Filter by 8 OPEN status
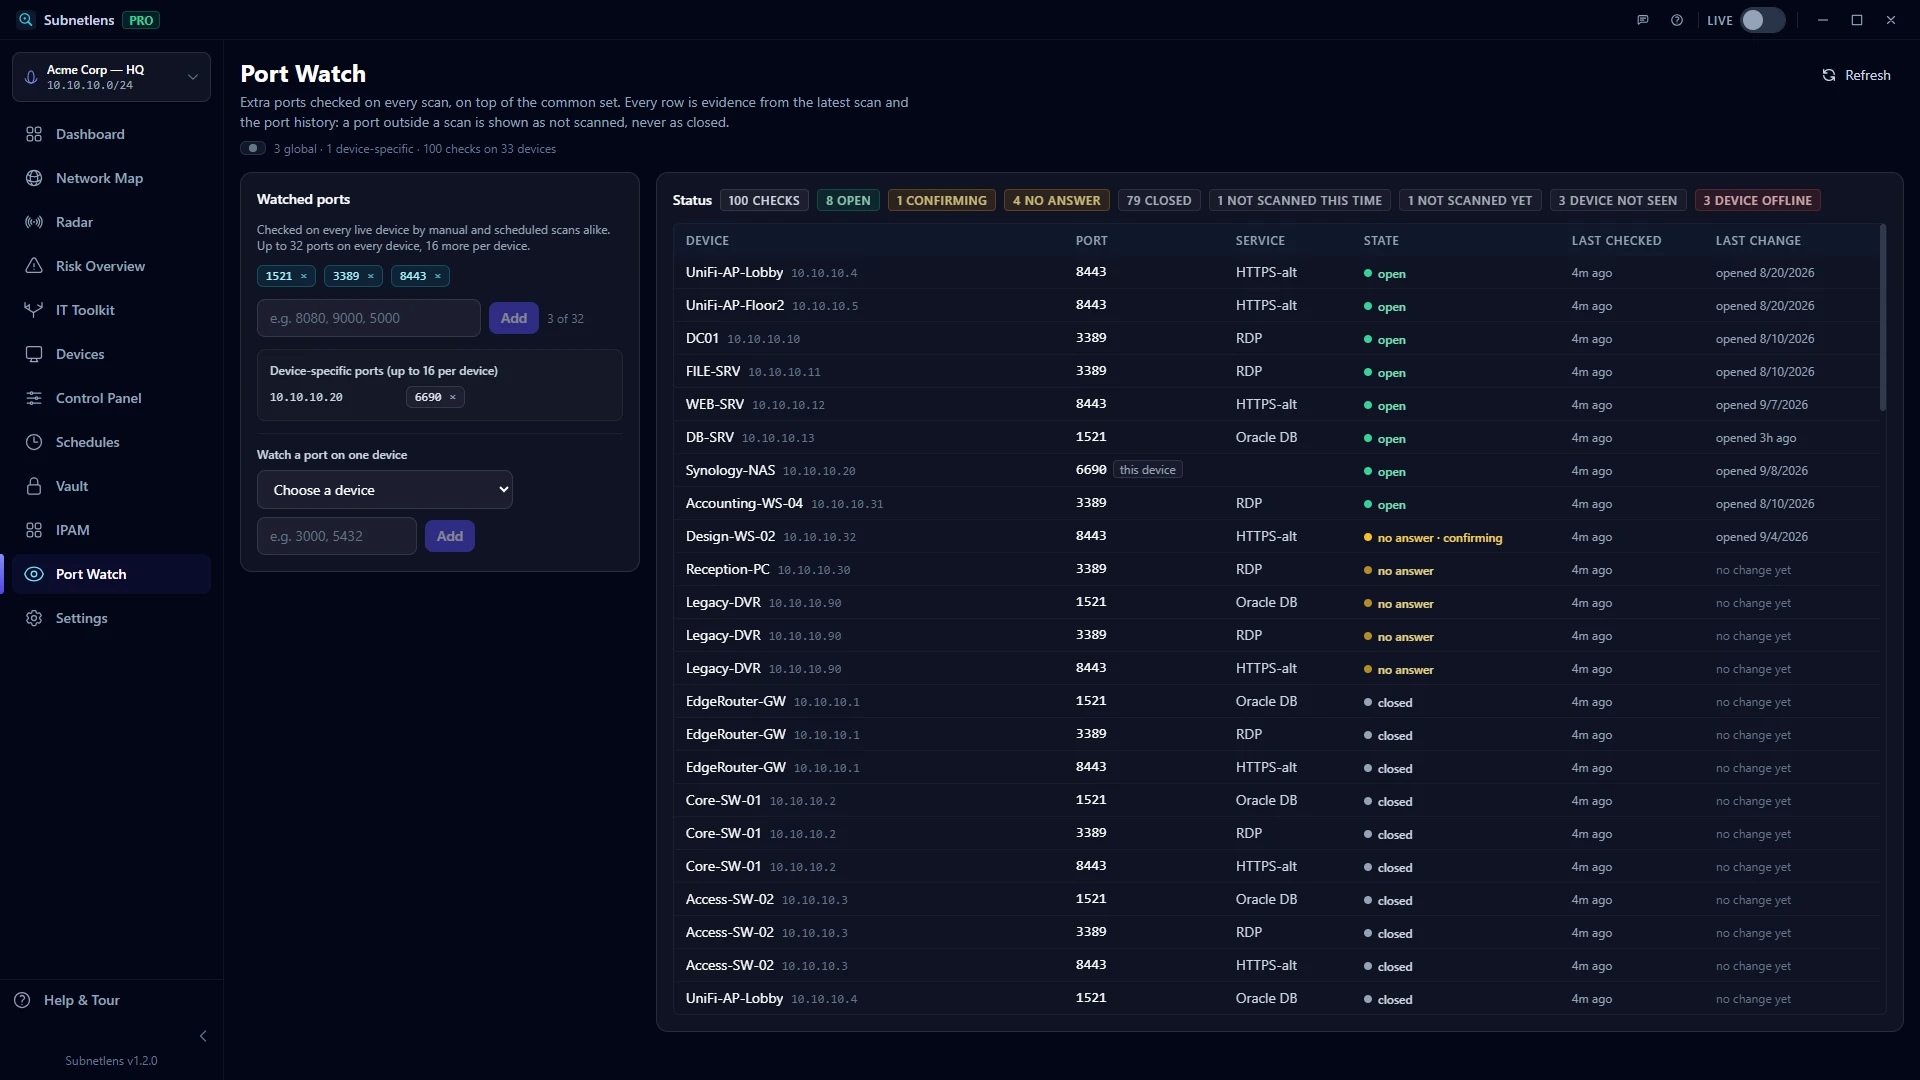Screen dimensions: 1920x1080 (848, 200)
